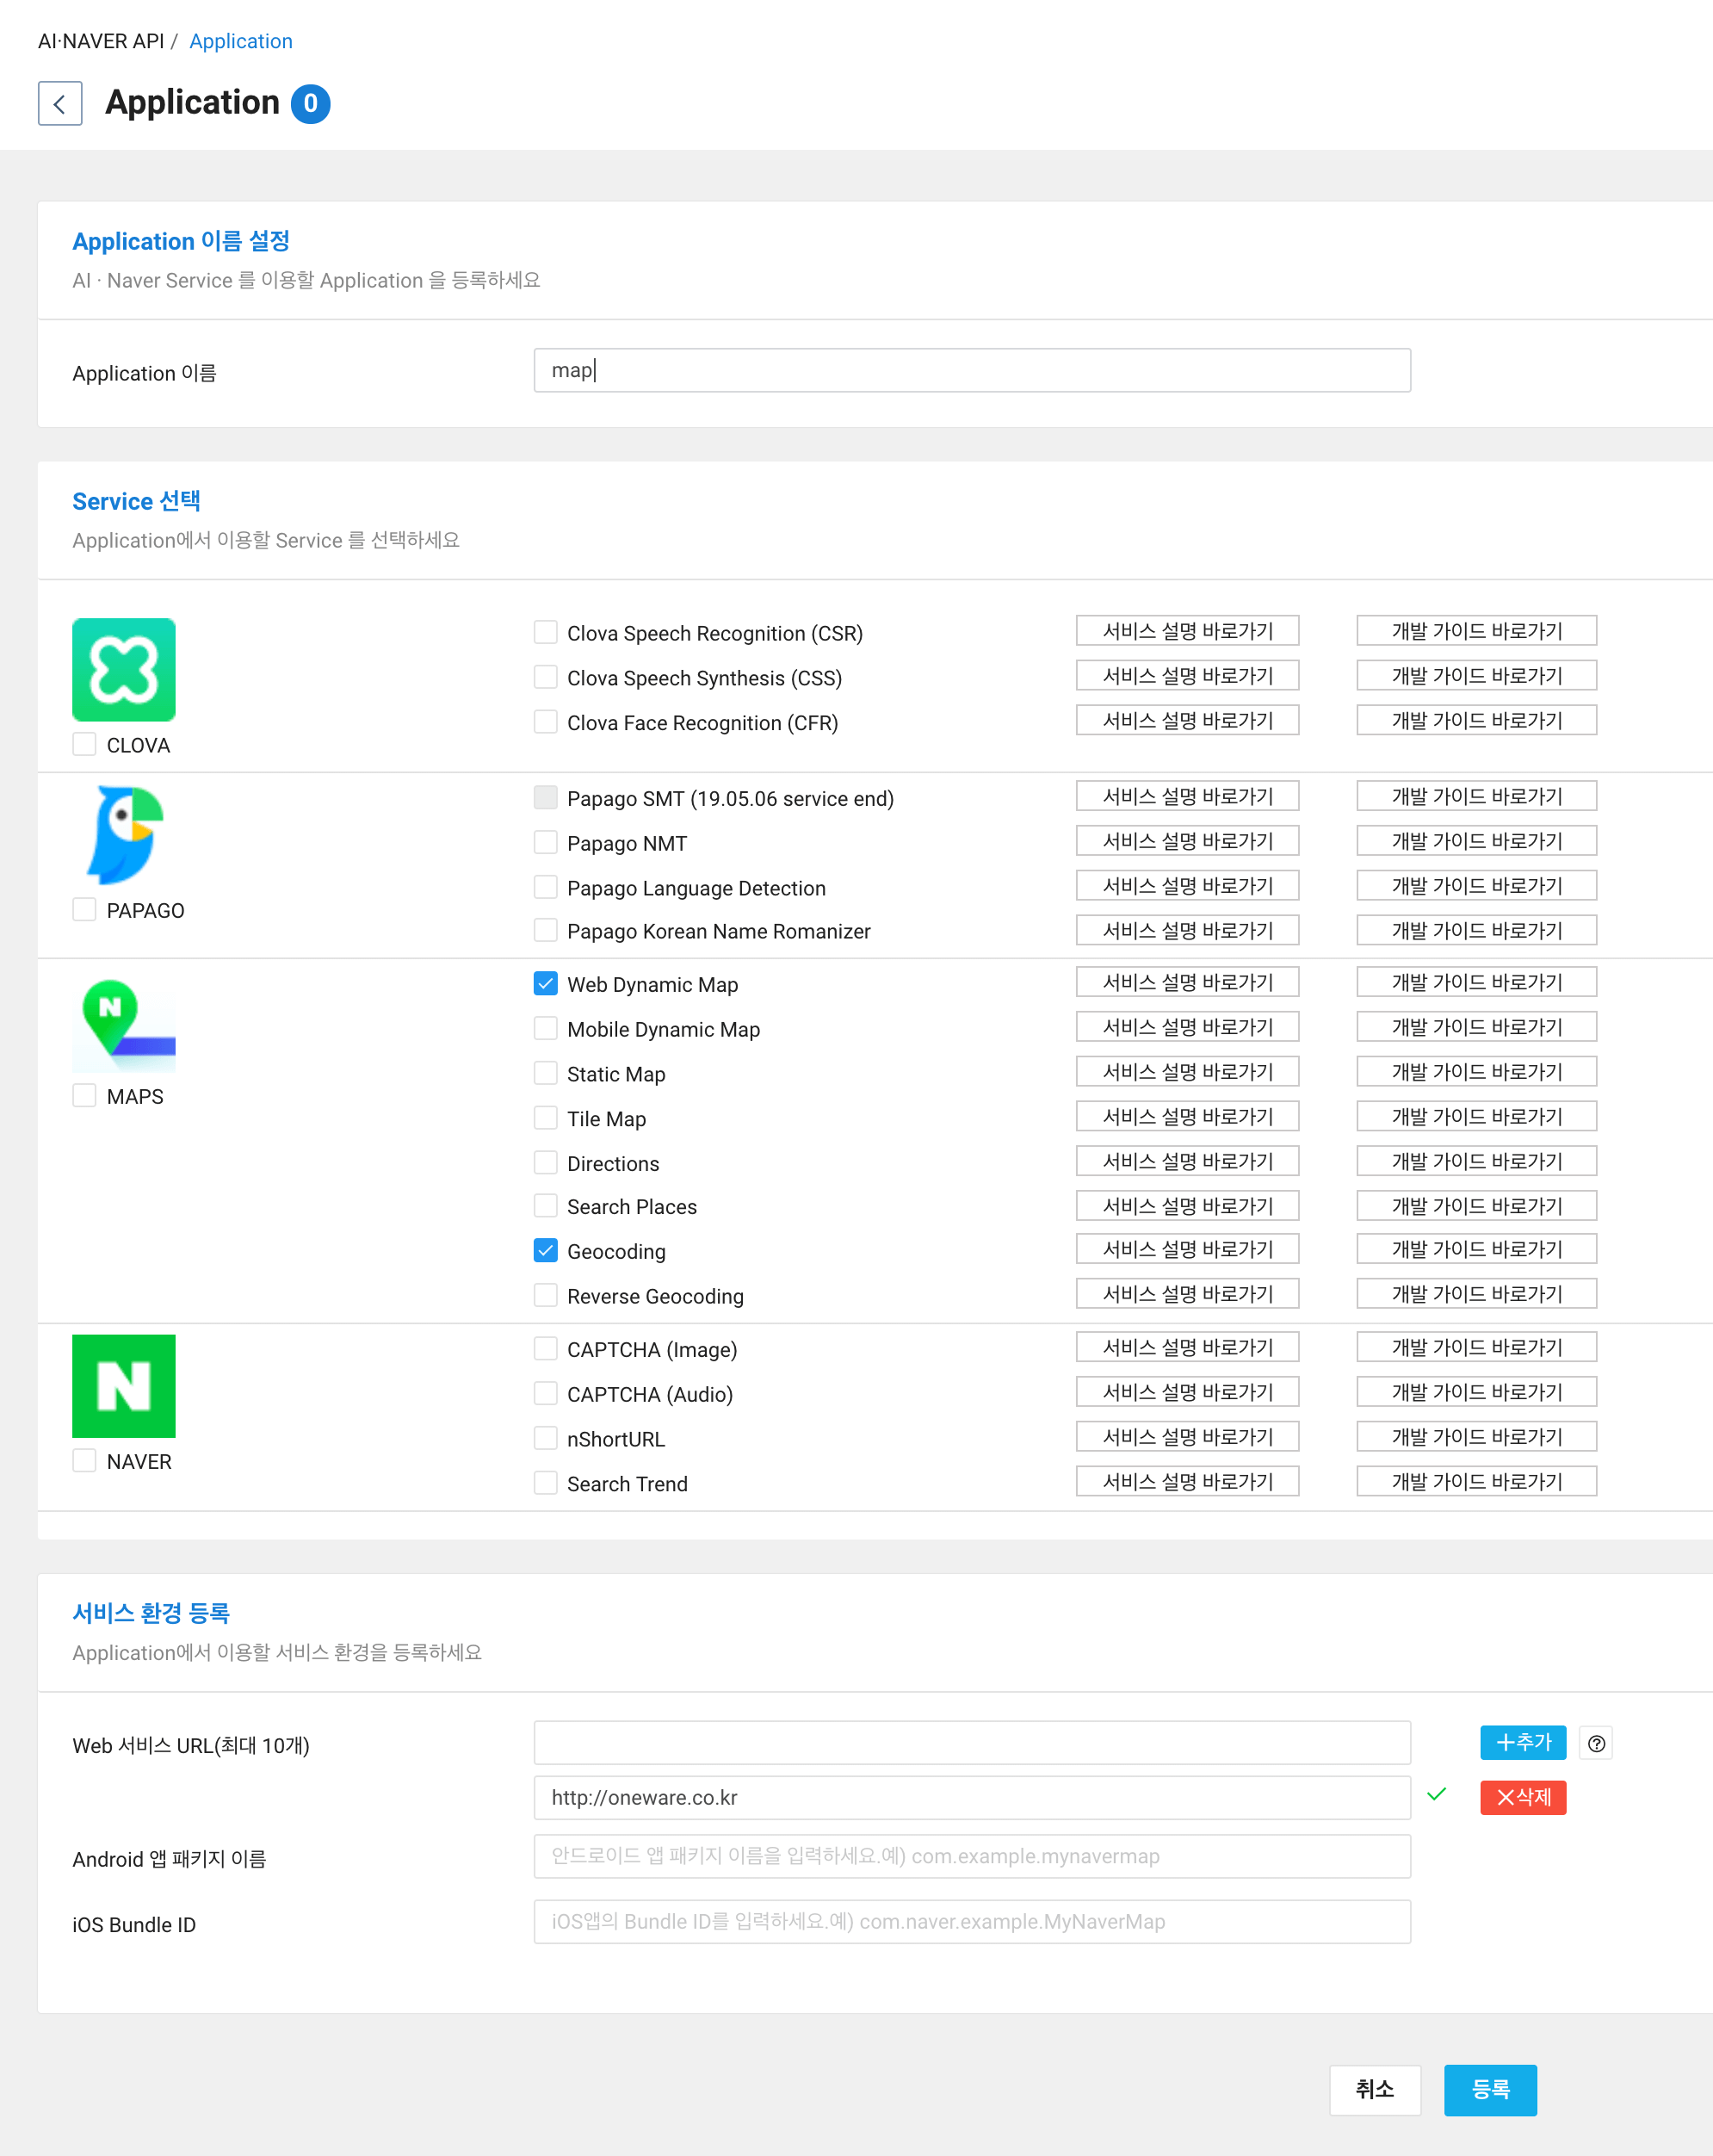Open developer guide for Web Dynamic Map
The width and height of the screenshot is (1713, 2156).
pos(1476,982)
